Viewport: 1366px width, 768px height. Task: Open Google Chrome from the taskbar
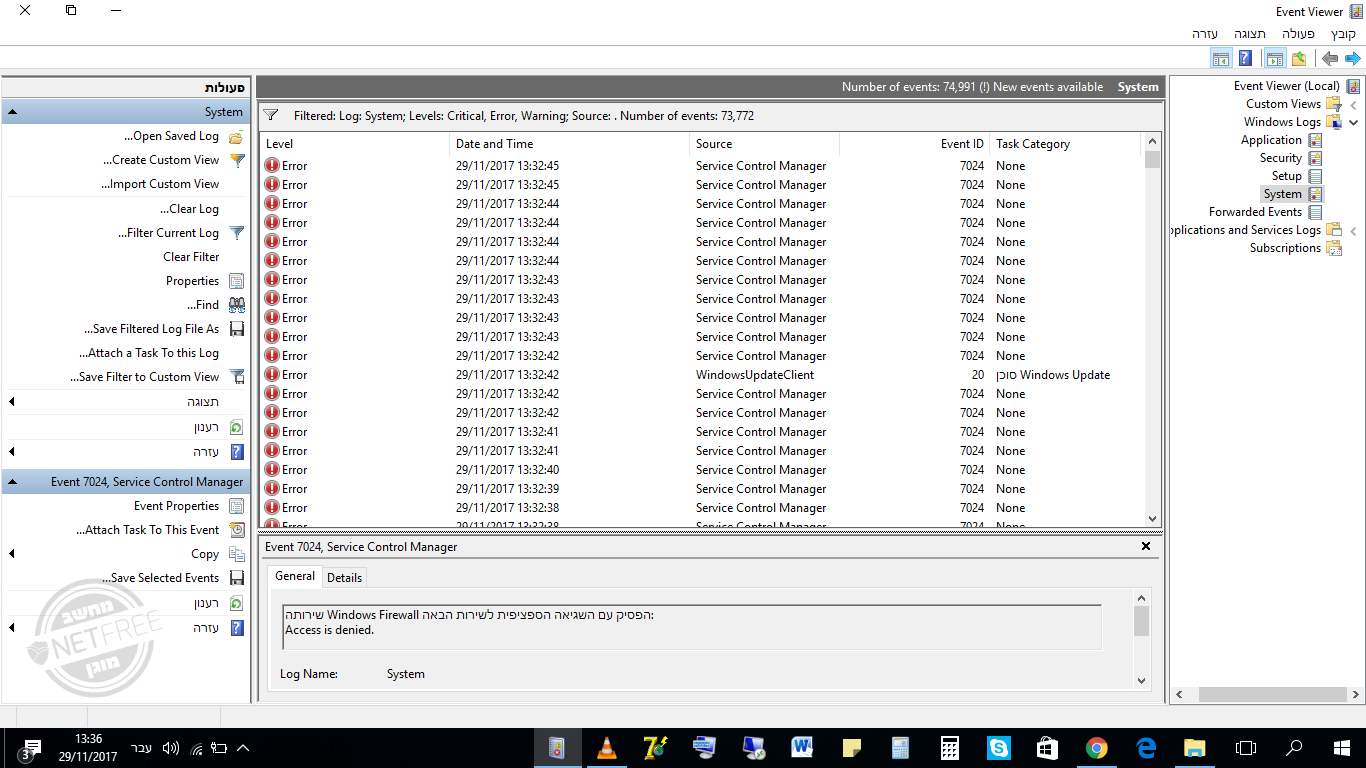tap(1097, 747)
